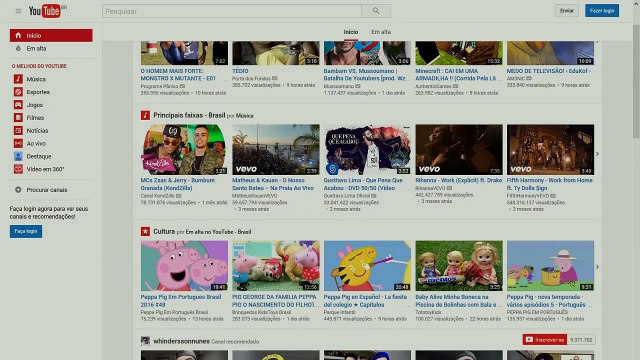640x360 pixels.
Task: Click the music note icon beside Principais faixas
Action: [x=145, y=116]
